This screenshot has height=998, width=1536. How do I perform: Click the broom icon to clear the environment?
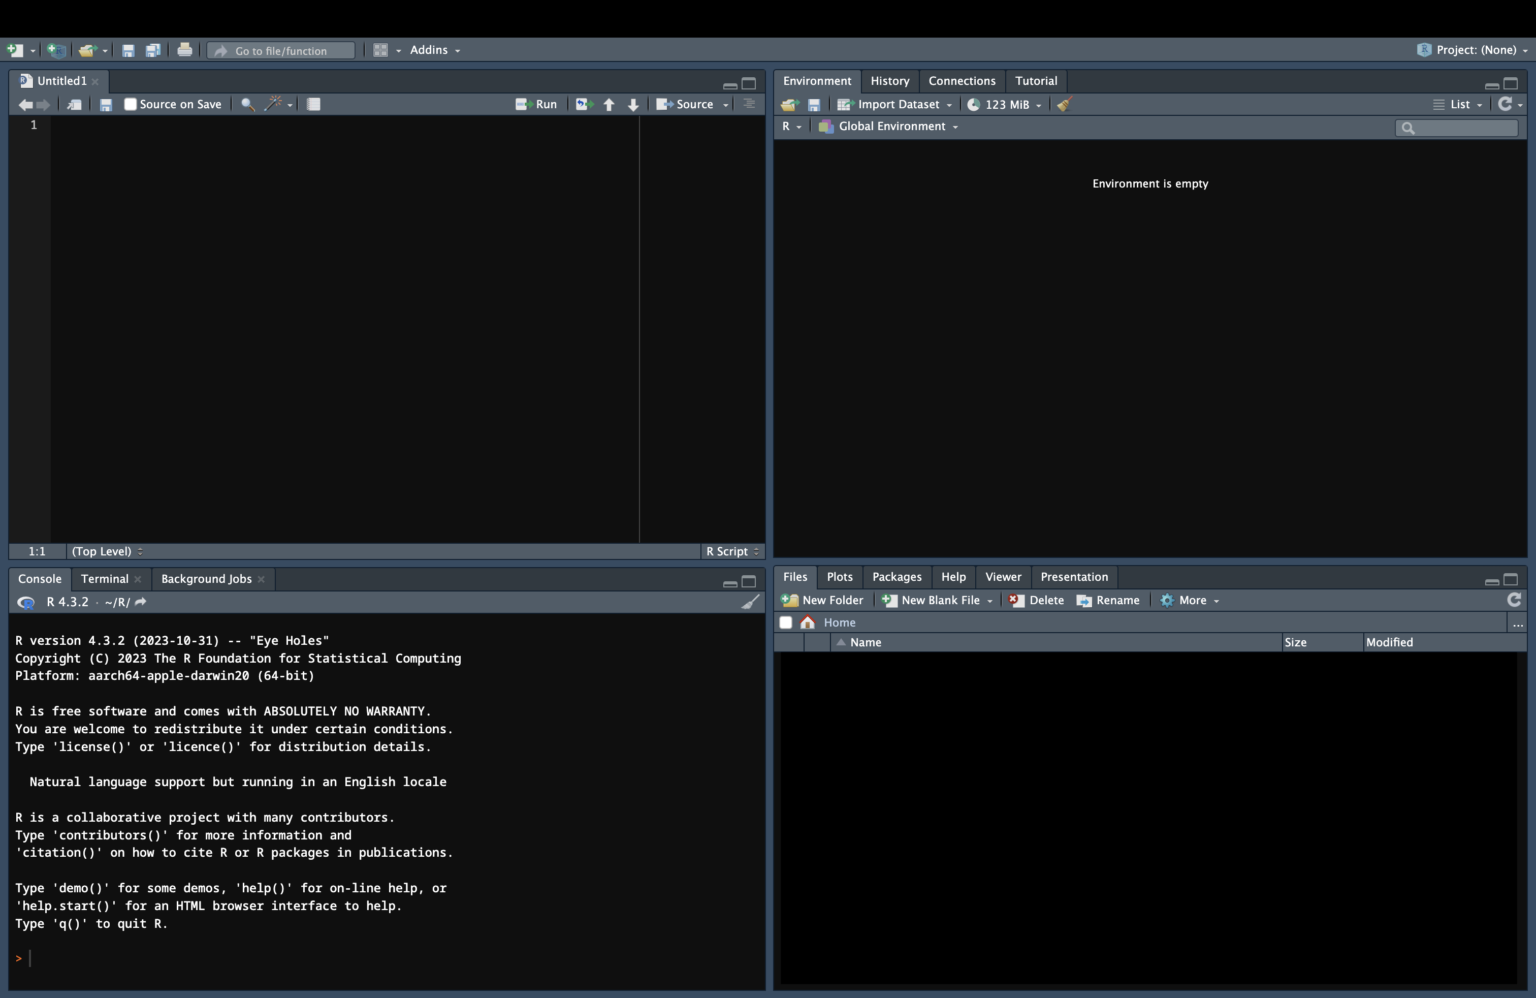(1062, 103)
